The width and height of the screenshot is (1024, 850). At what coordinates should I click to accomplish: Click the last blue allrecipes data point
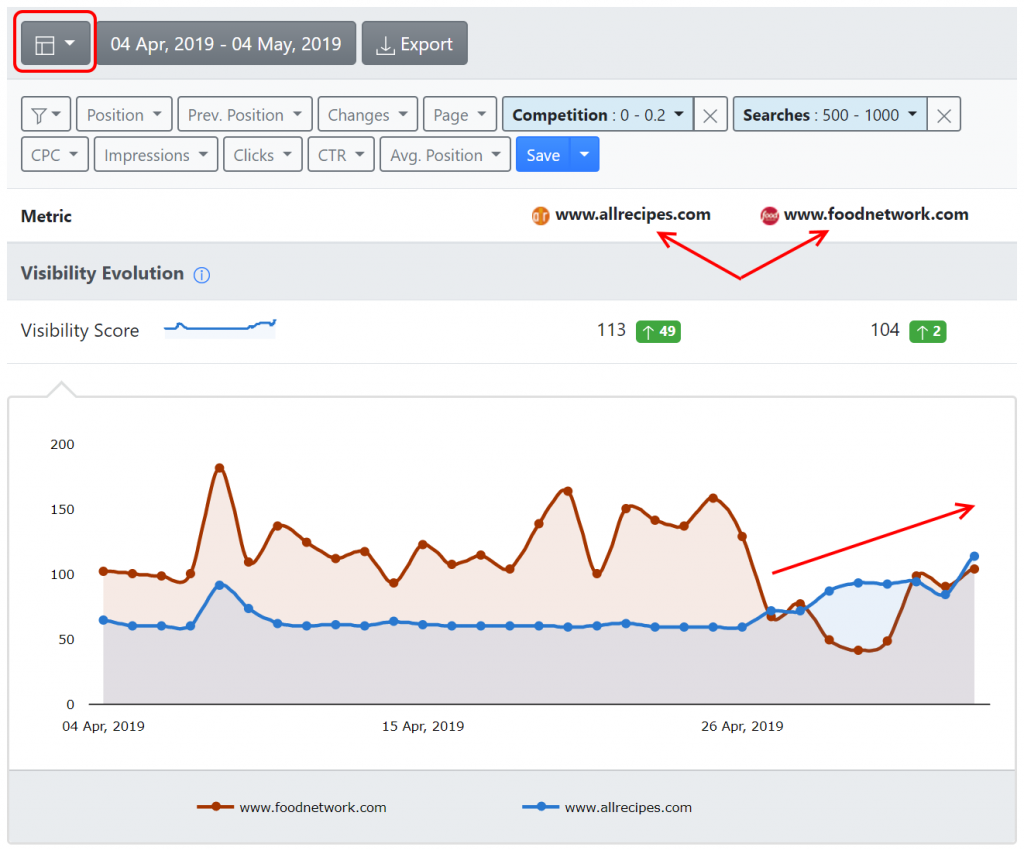pyautogui.click(x=974, y=556)
